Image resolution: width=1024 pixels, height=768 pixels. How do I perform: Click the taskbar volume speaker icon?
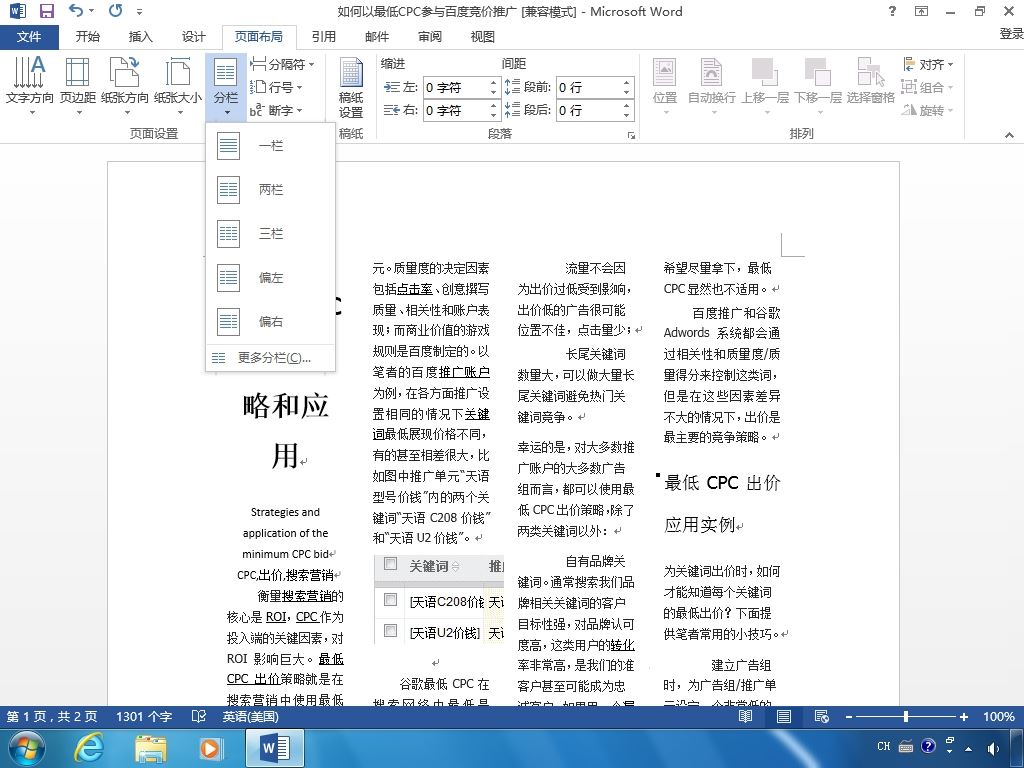[994, 748]
